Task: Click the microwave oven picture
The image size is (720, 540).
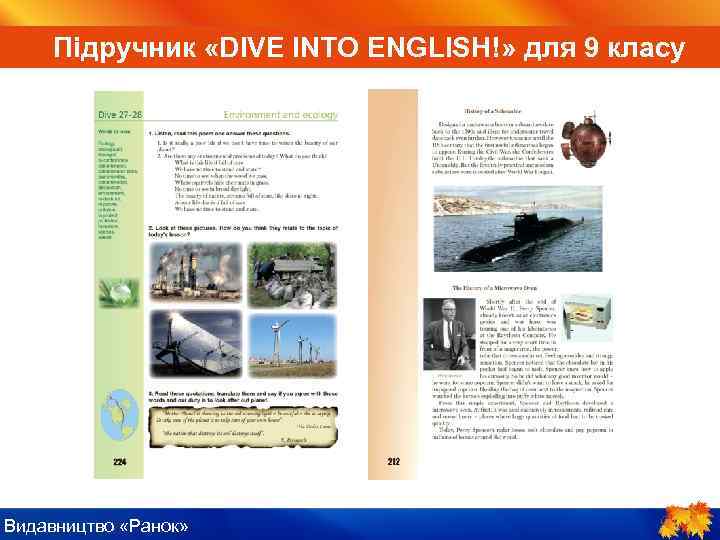Action: pos(588,318)
